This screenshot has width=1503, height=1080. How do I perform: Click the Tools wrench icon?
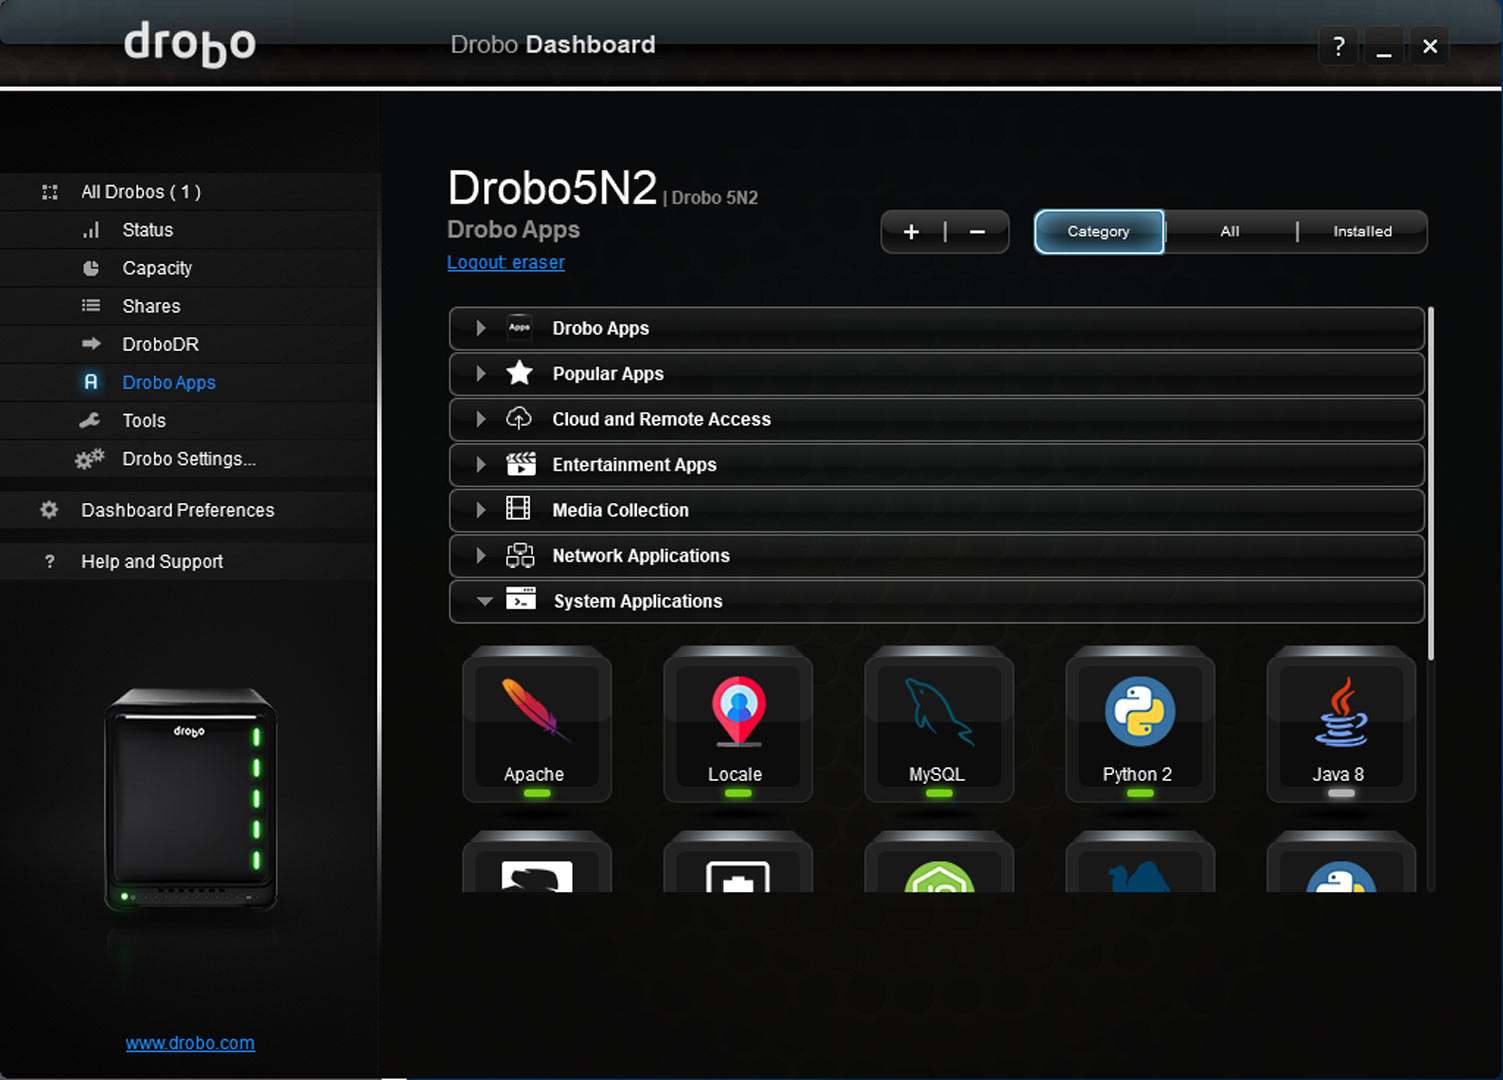(90, 420)
